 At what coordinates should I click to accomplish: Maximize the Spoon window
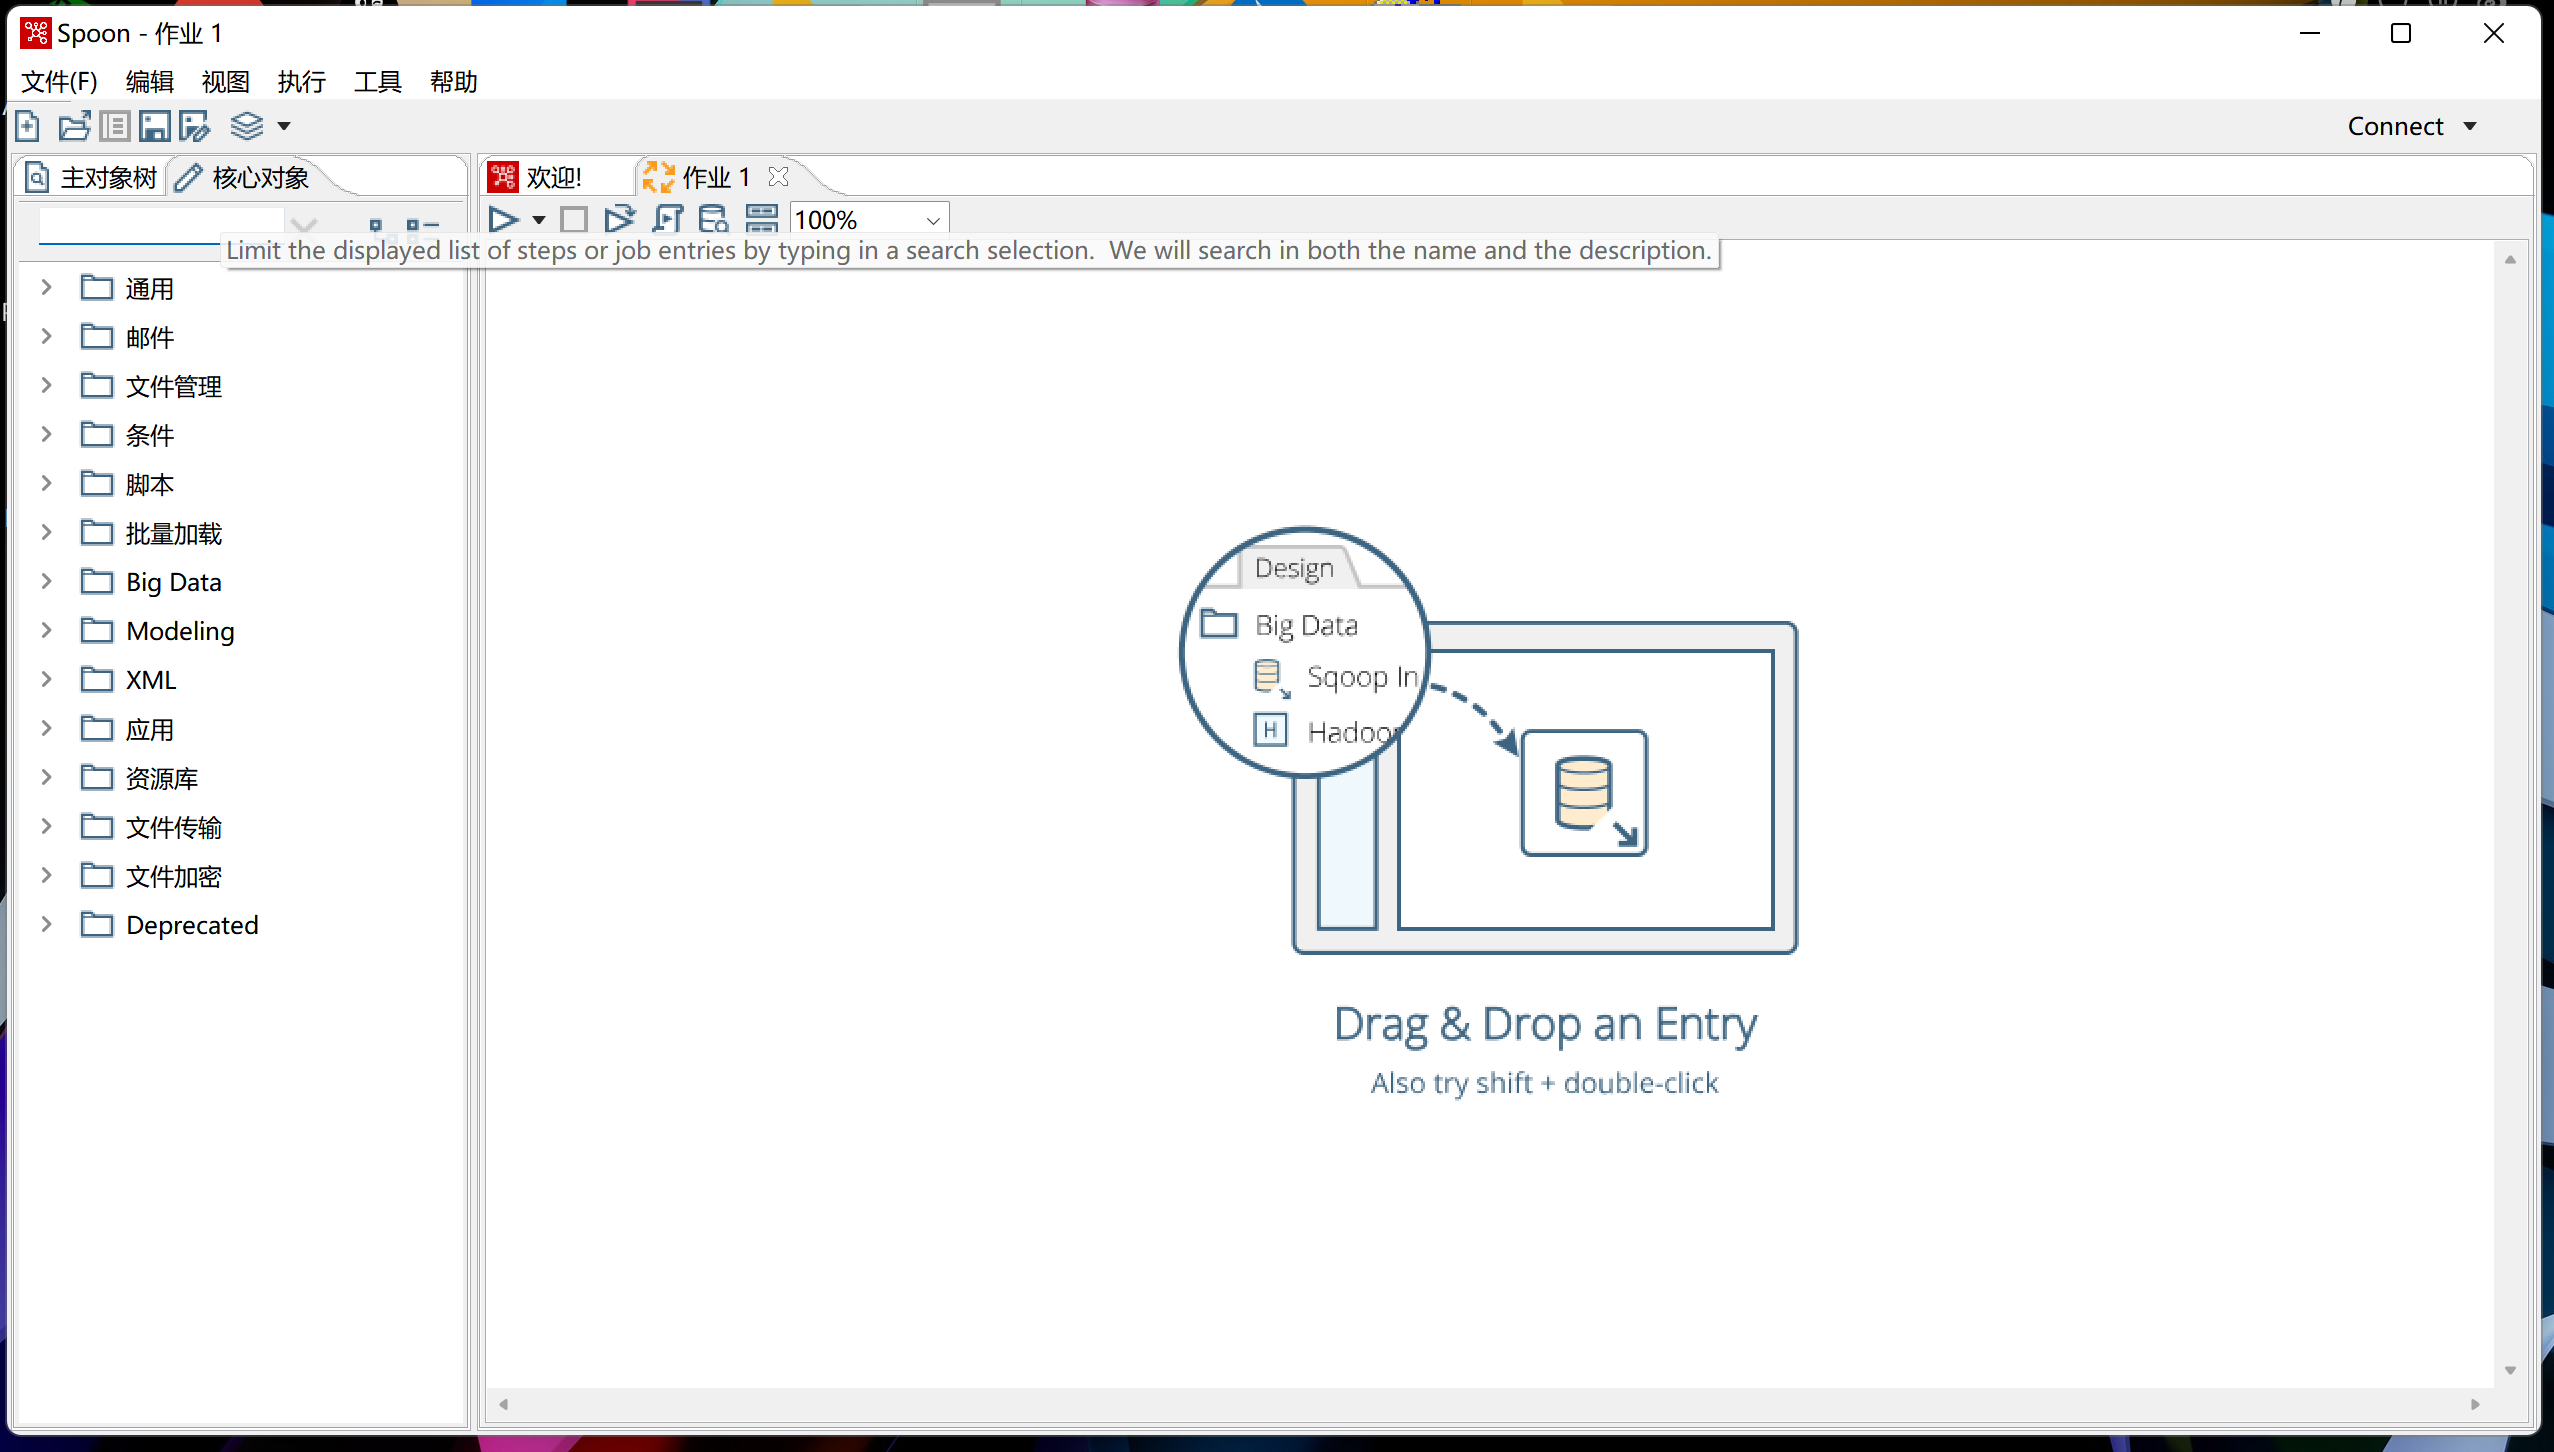tap(2401, 33)
